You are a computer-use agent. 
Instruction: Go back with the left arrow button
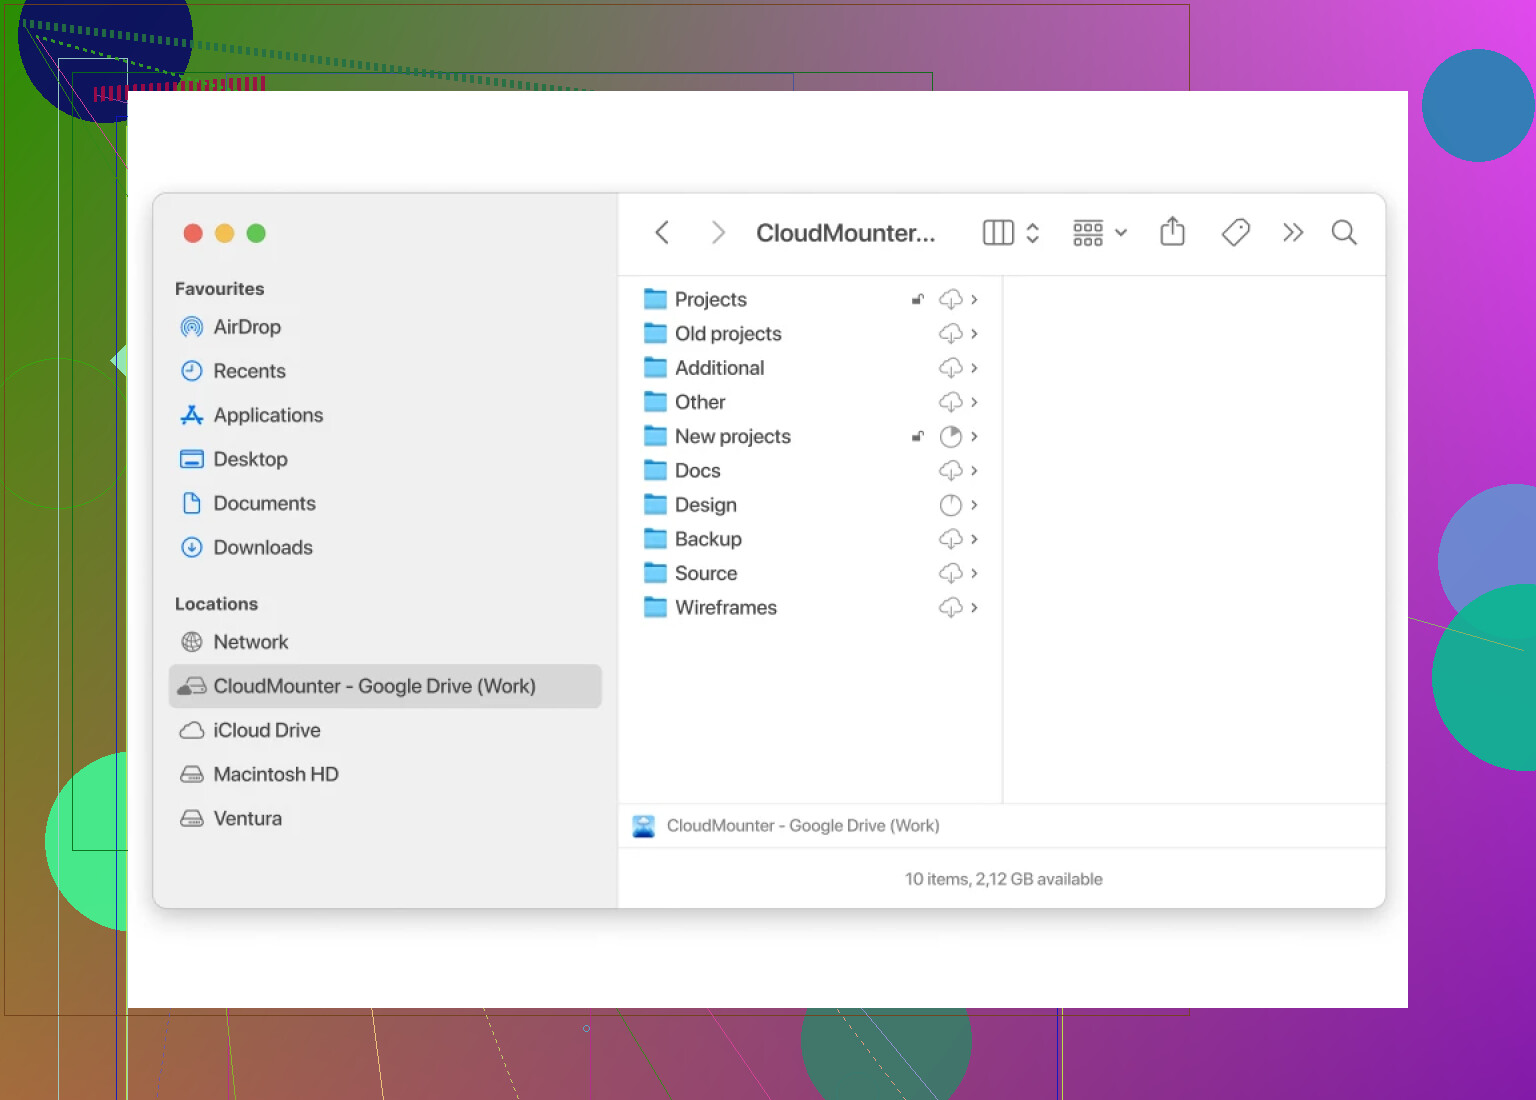(x=662, y=233)
